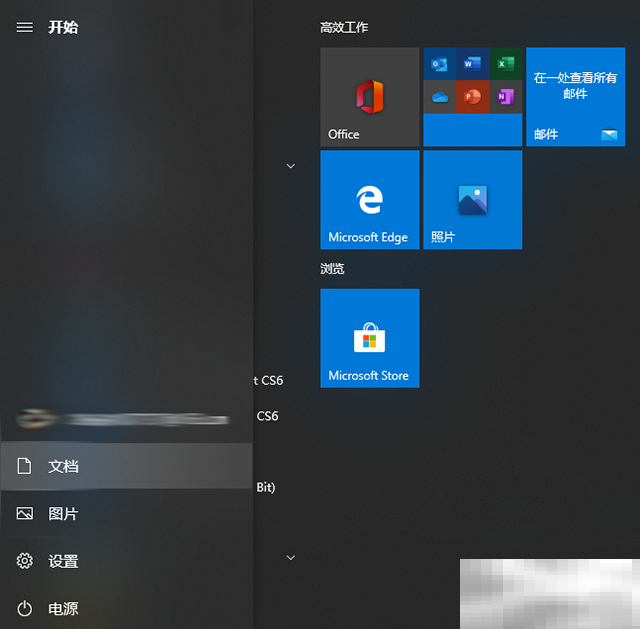Select the app list entry ending 't CS6'
This screenshot has height=629, width=640.
point(268,380)
